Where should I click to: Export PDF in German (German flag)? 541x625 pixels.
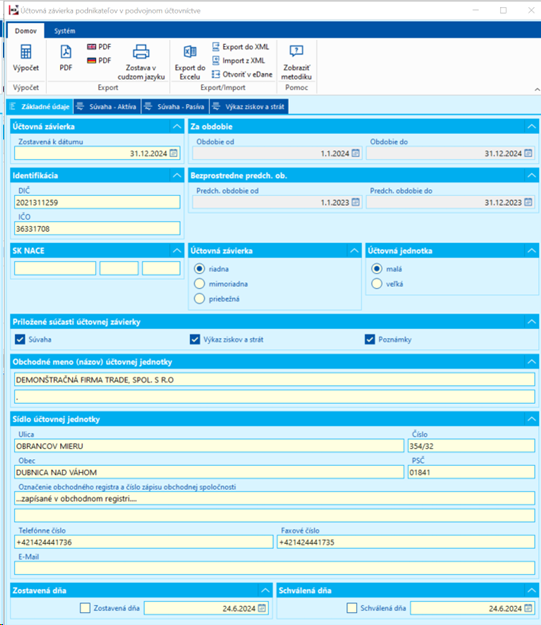click(x=99, y=61)
